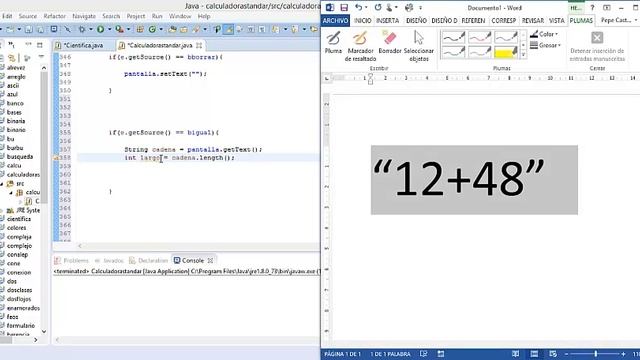Switch to the CORRESP ribbon tab
This screenshot has width=640, height=360.
pos(503,20)
